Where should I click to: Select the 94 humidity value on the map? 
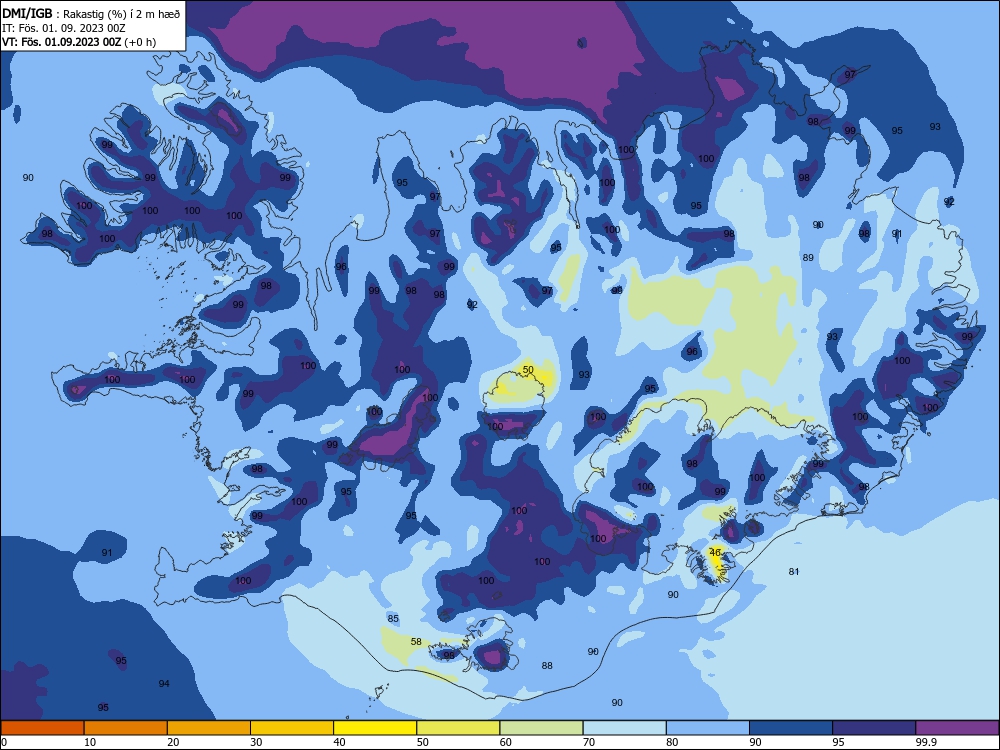tap(164, 684)
